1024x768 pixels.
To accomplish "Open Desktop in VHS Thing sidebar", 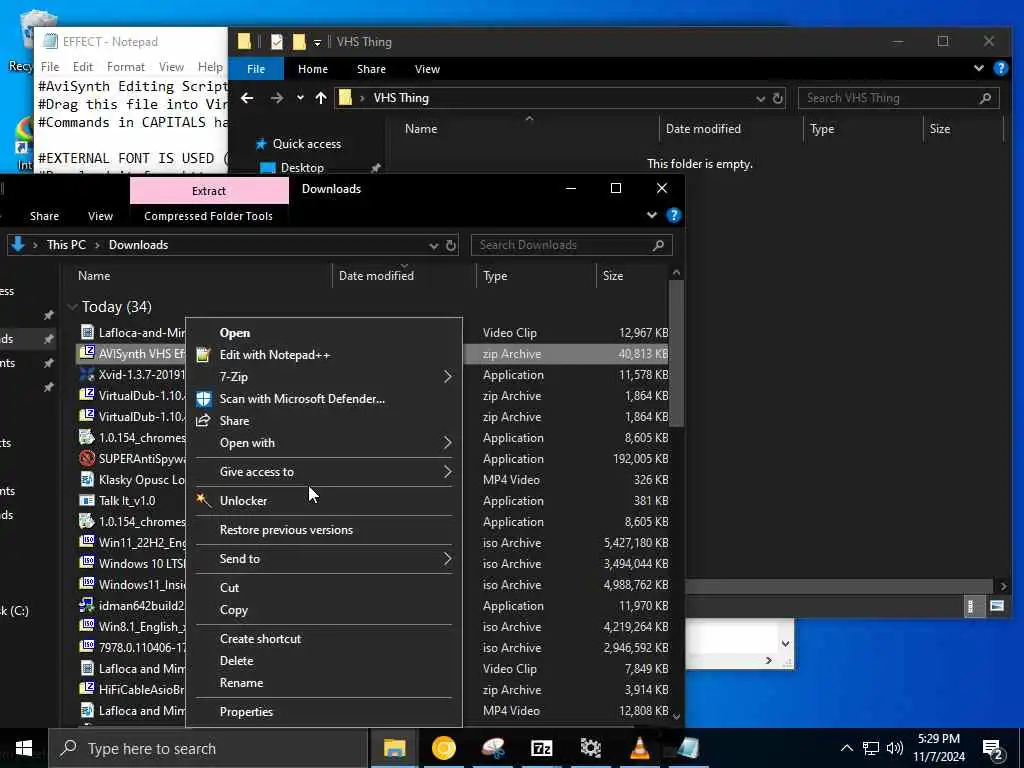I will click(x=302, y=168).
